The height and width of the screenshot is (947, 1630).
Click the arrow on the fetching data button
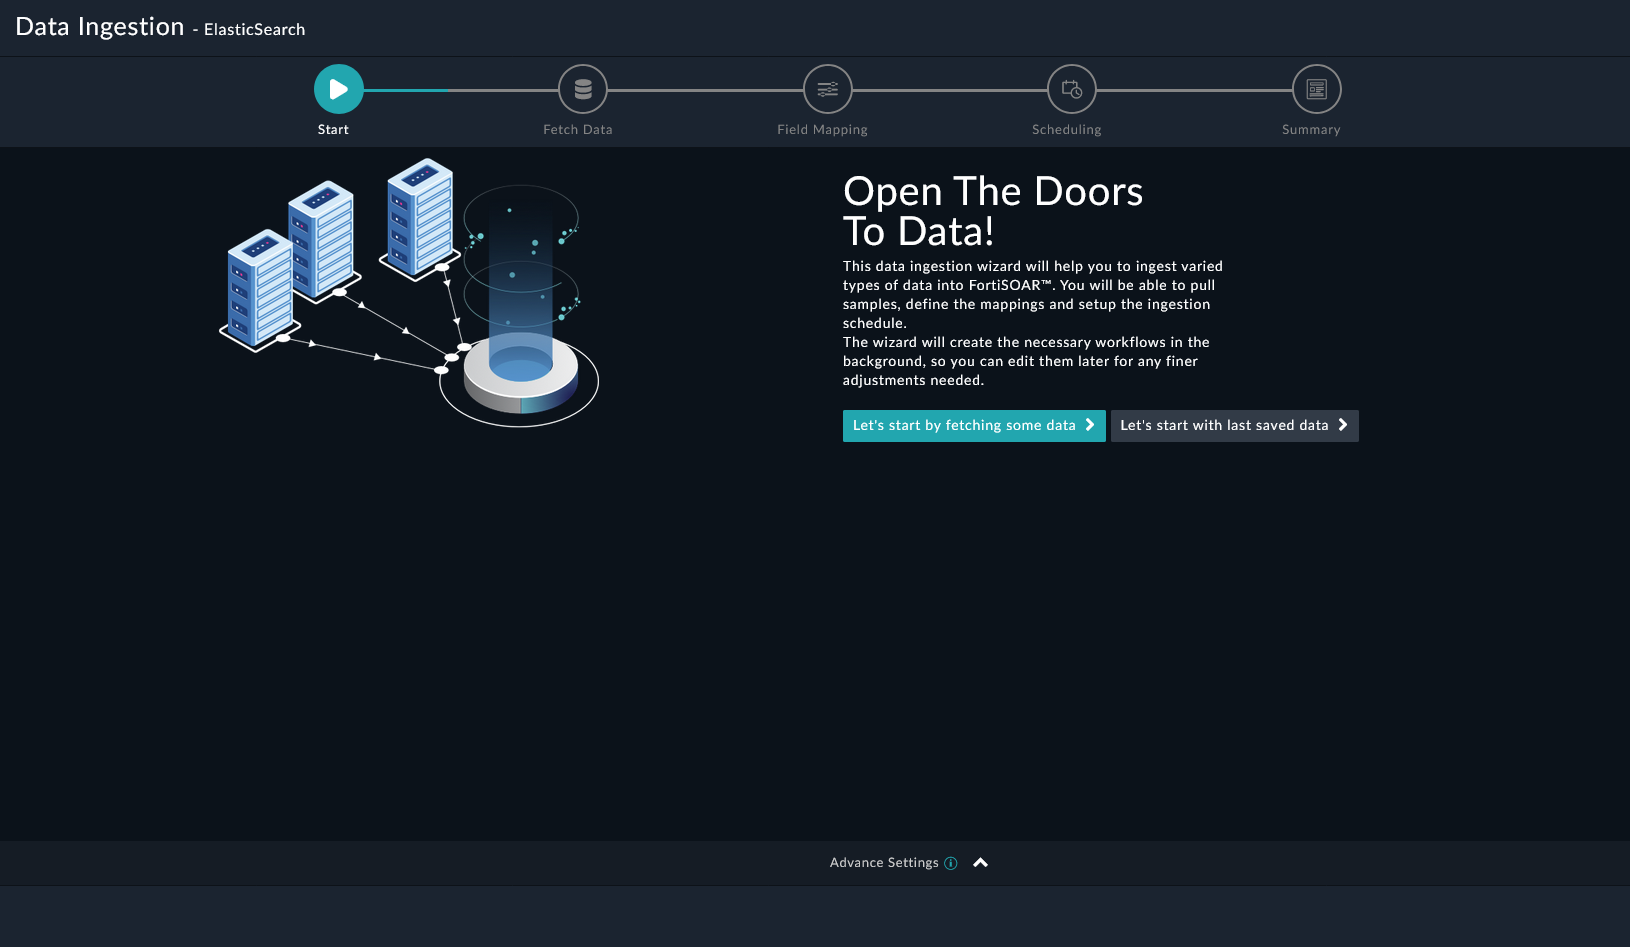tap(1090, 425)
